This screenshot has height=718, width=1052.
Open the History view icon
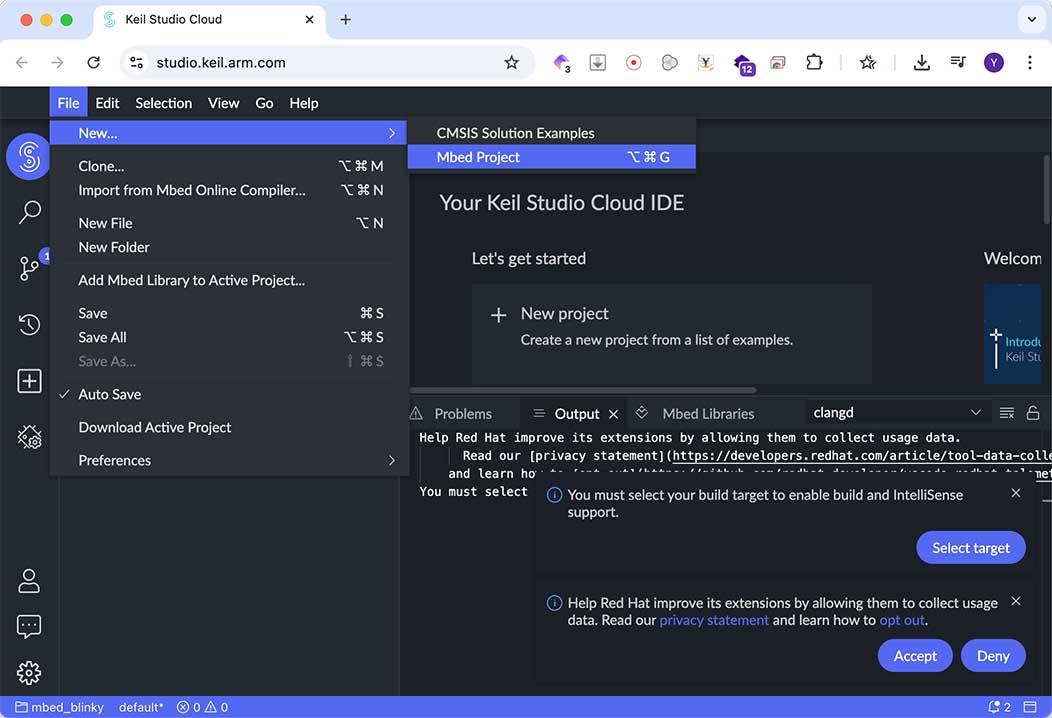29,325
